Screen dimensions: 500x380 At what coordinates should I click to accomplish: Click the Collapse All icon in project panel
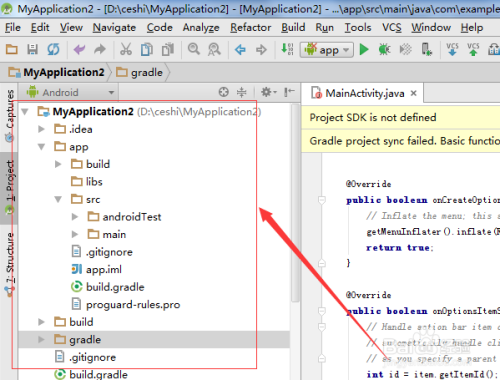tap(241, 92)
